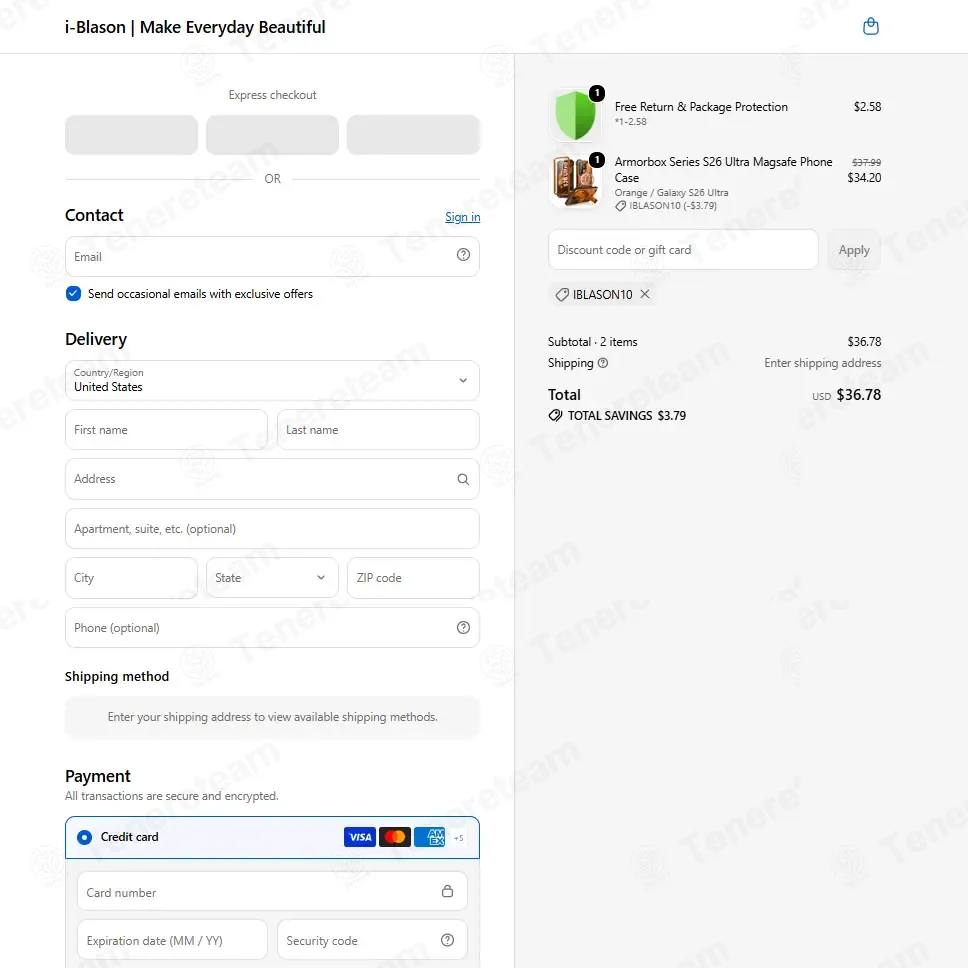Viewport: 968px width, 968px height.
Task: Click the green shield package protection thumbnail
Action: 575,114
